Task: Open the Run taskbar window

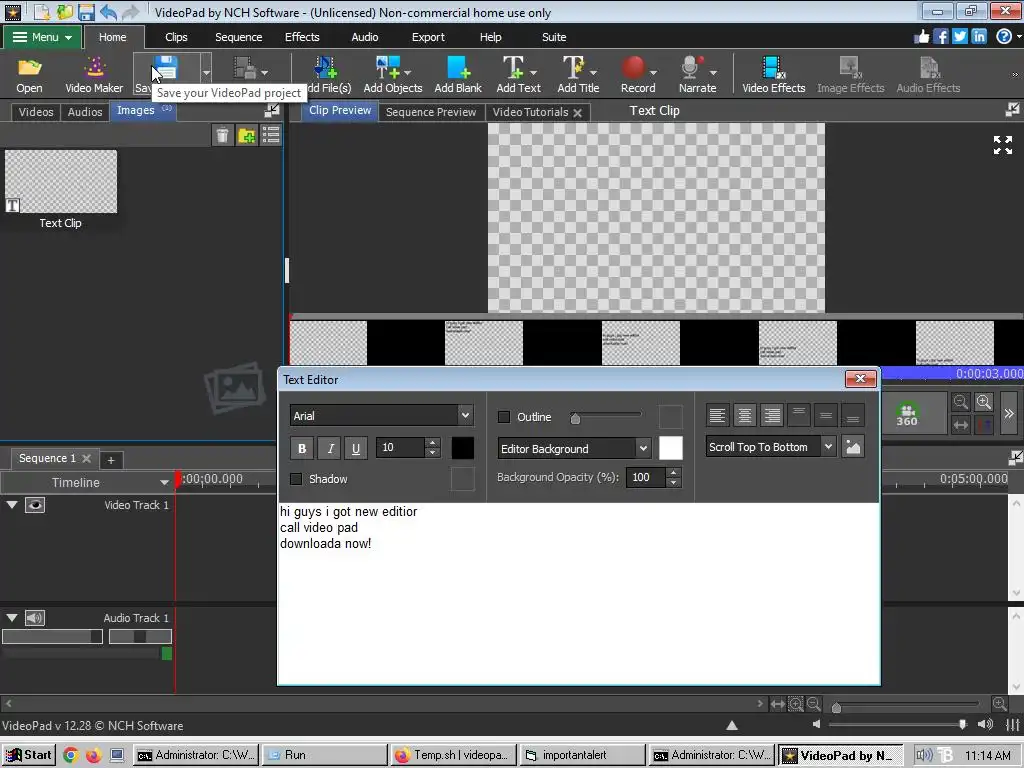Action: coord(325,755)
